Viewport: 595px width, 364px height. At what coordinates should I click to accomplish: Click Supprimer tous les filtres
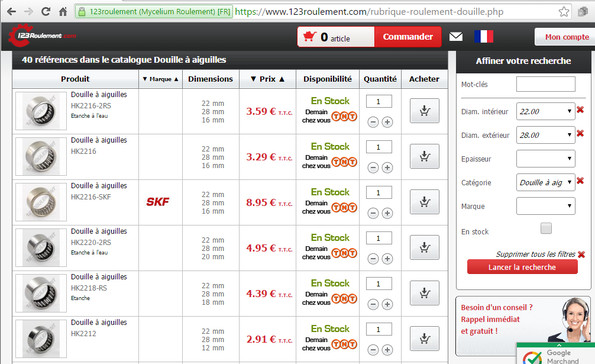pyautogui.click(x=540, y=254)
